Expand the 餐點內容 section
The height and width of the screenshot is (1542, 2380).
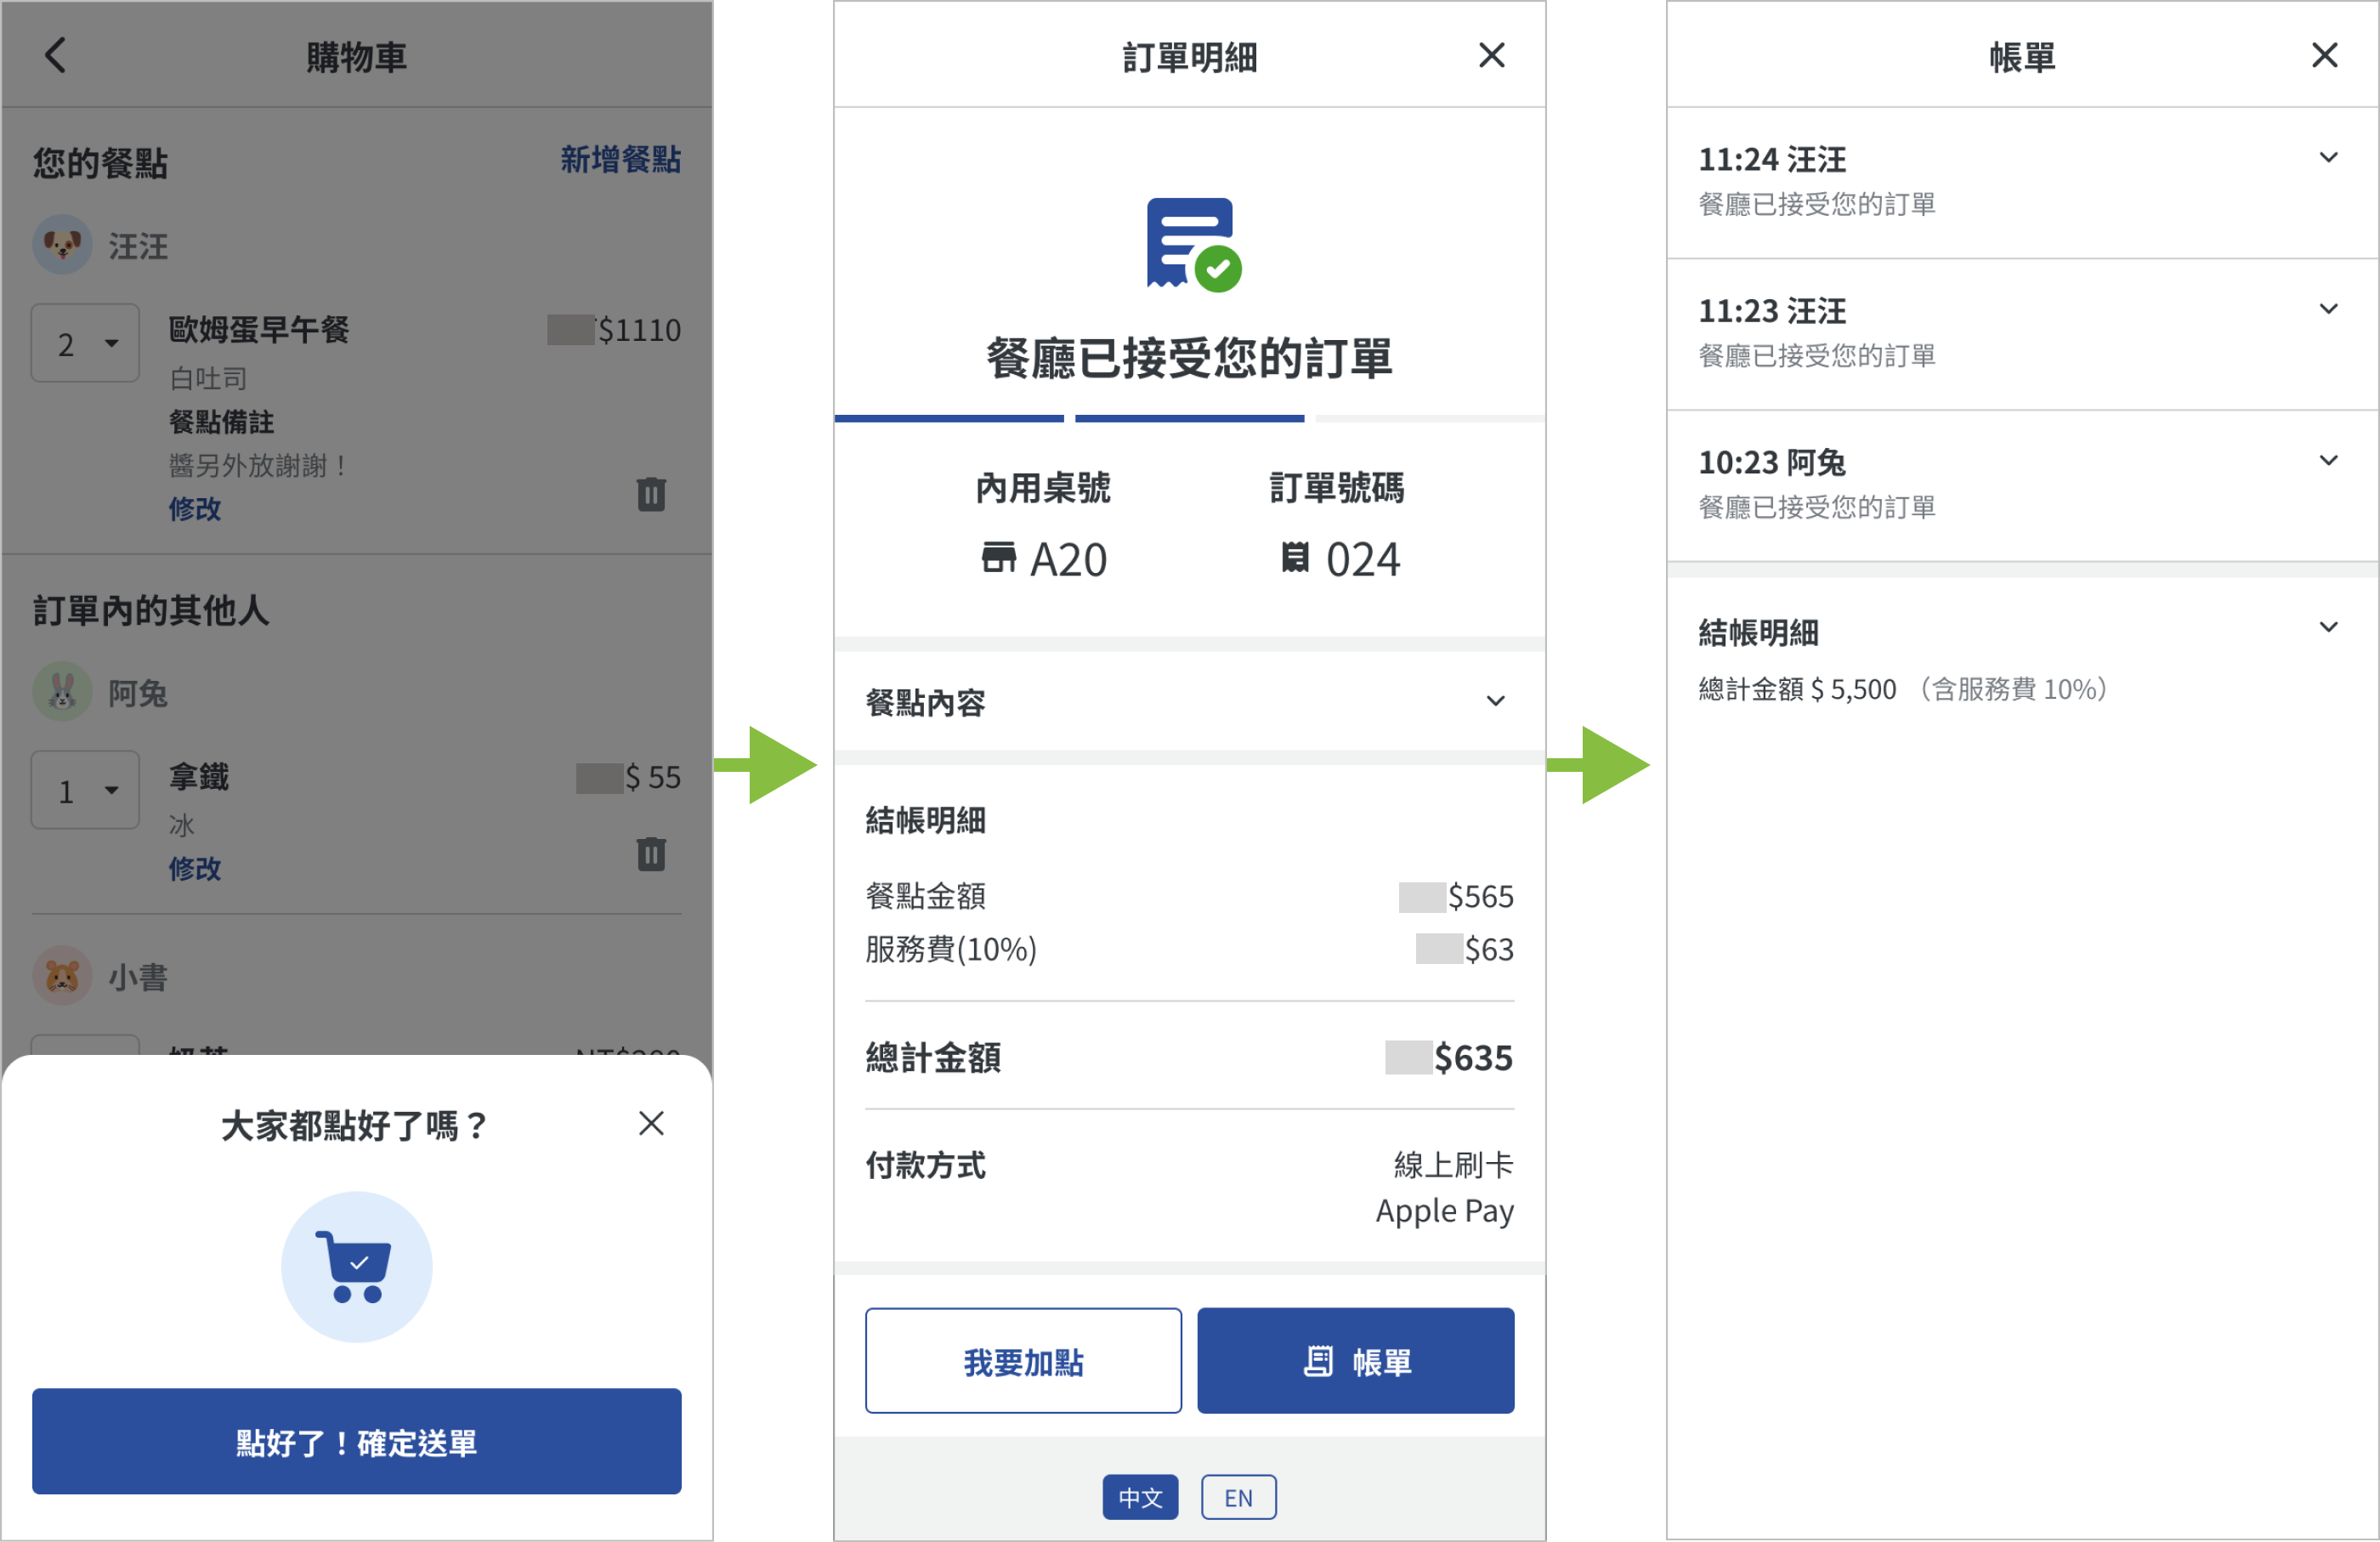coord(1495,701)
